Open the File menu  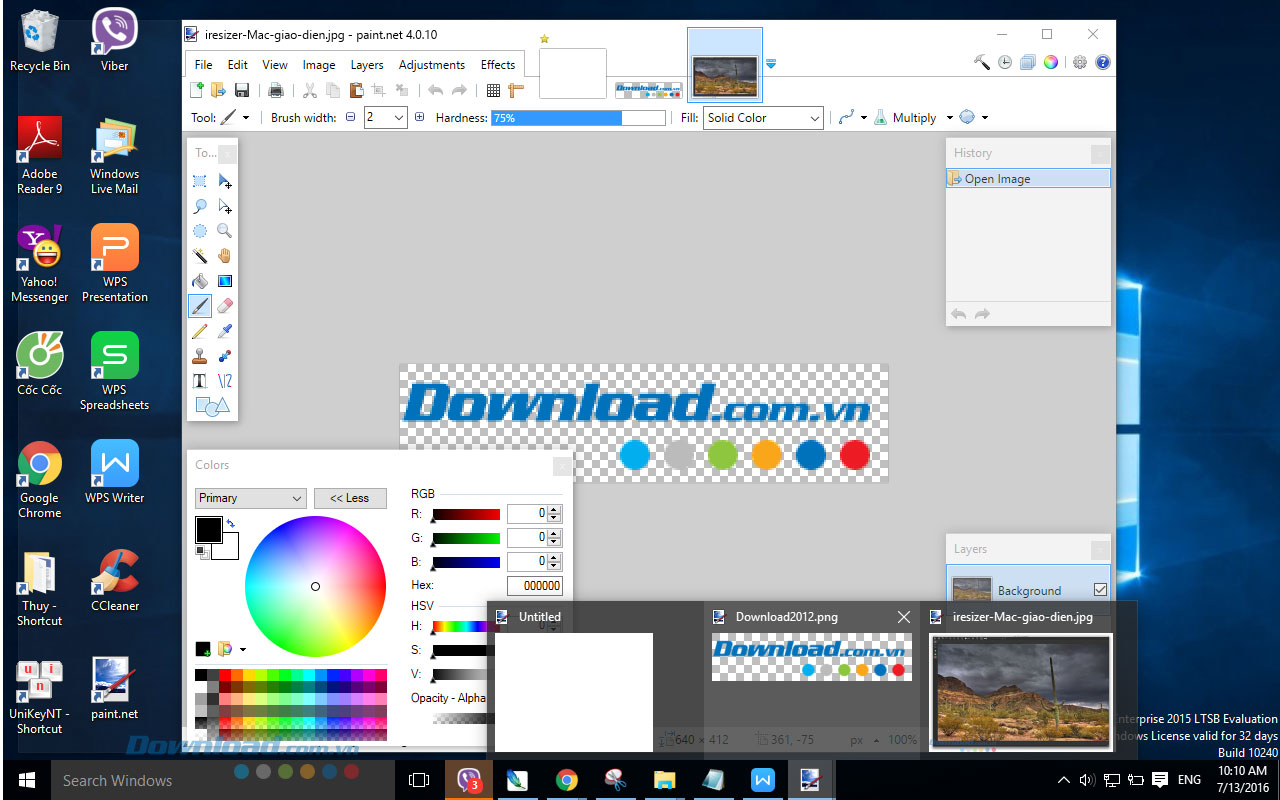coord(203,65)
